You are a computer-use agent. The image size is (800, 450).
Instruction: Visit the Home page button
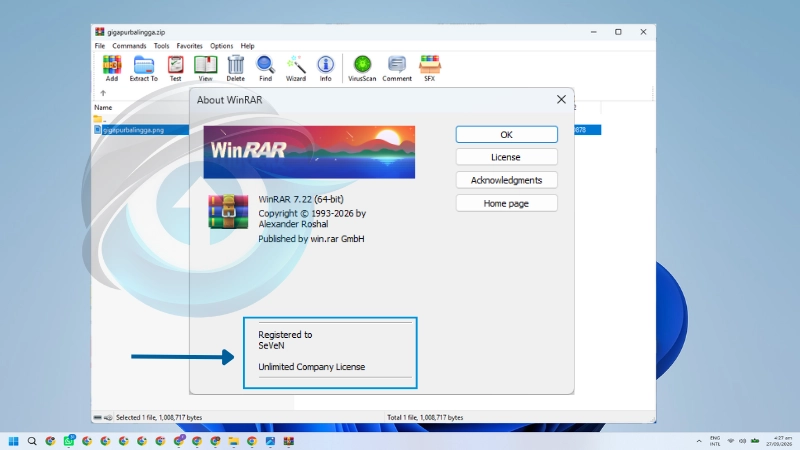click(x=507, y=204)
